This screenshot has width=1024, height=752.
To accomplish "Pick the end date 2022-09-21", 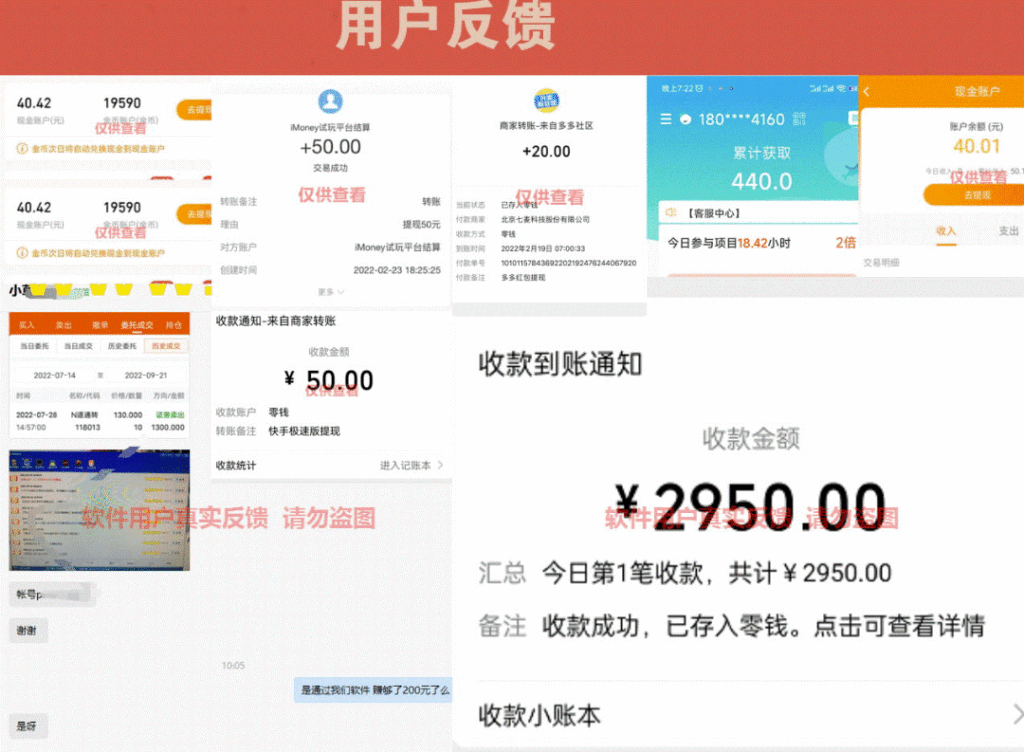I will click(146, 375).
